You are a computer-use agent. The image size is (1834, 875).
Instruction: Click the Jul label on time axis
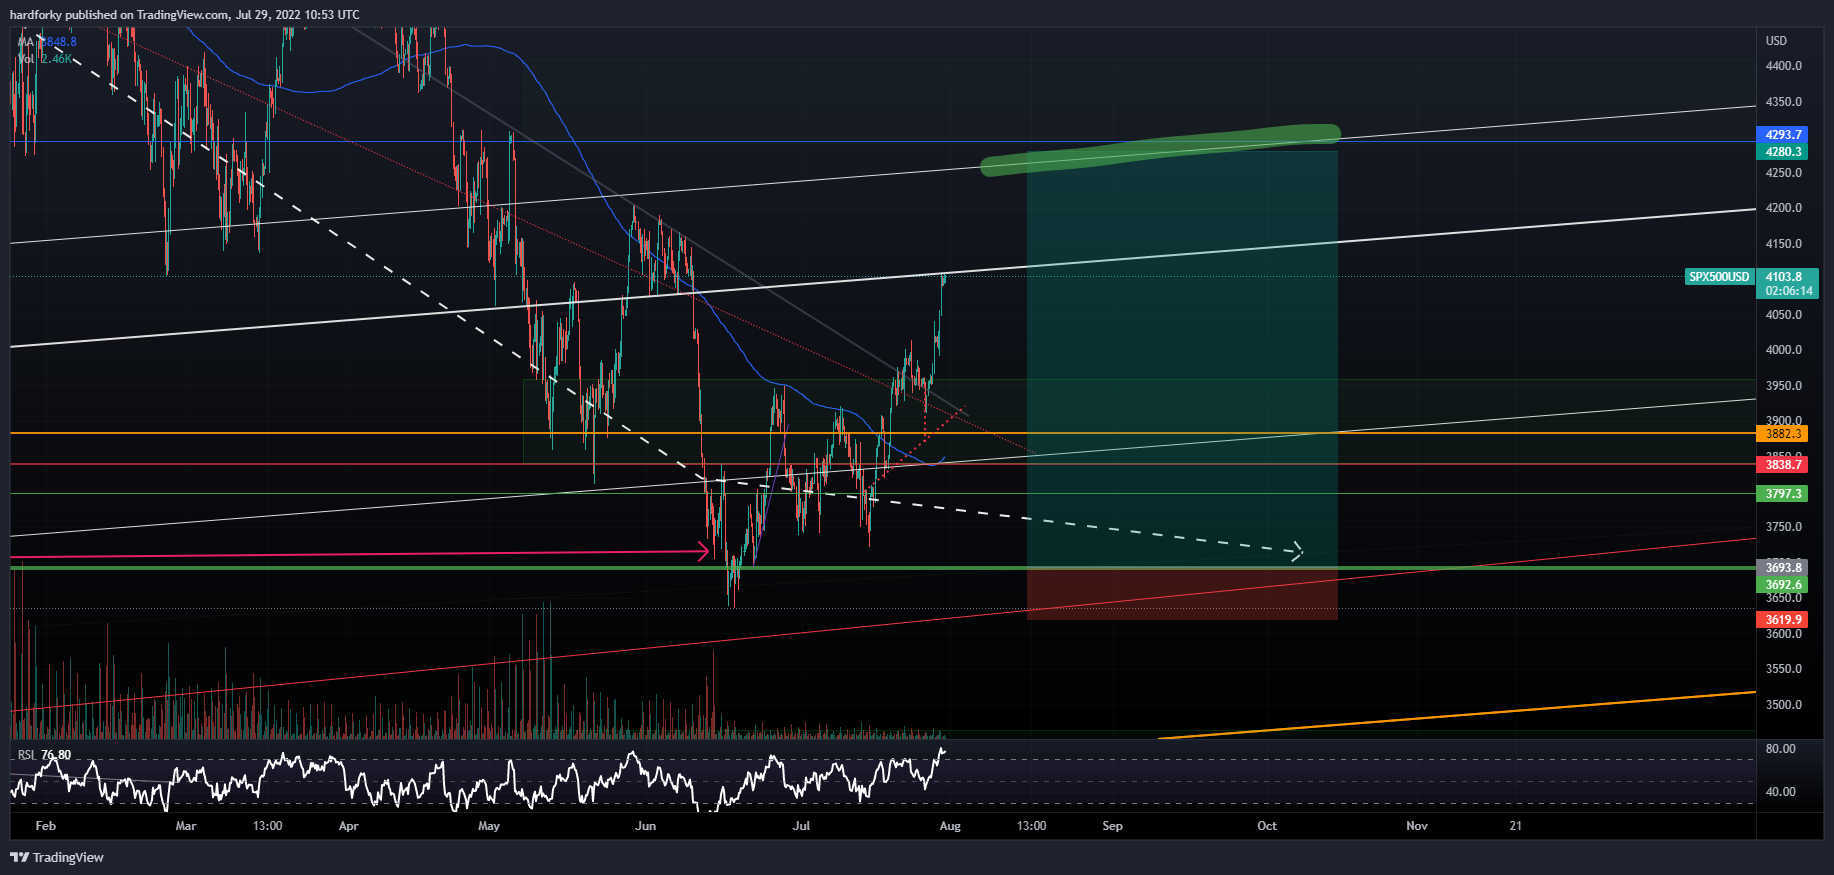[x=801, y=826]
